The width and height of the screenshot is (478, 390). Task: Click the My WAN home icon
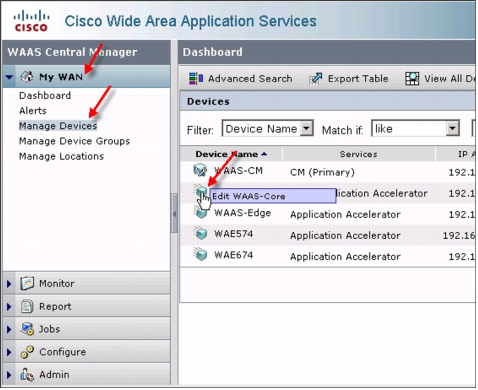[27, 77]
